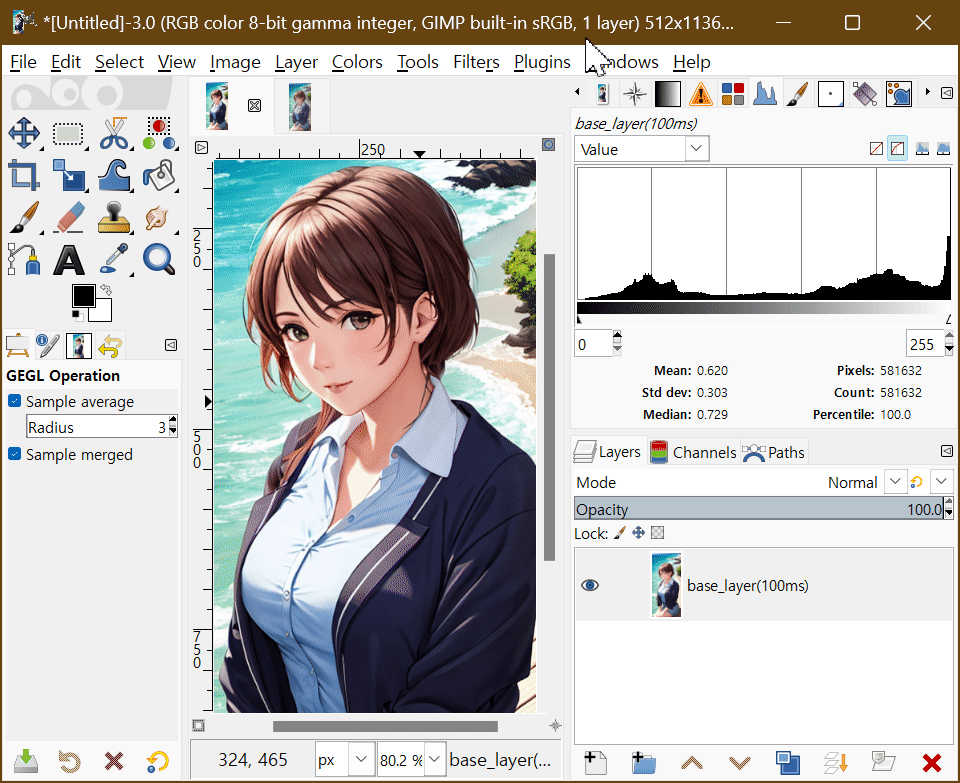The image size is (960, 783).
Task: Open the Colors menu
Action: click(357, 62)
